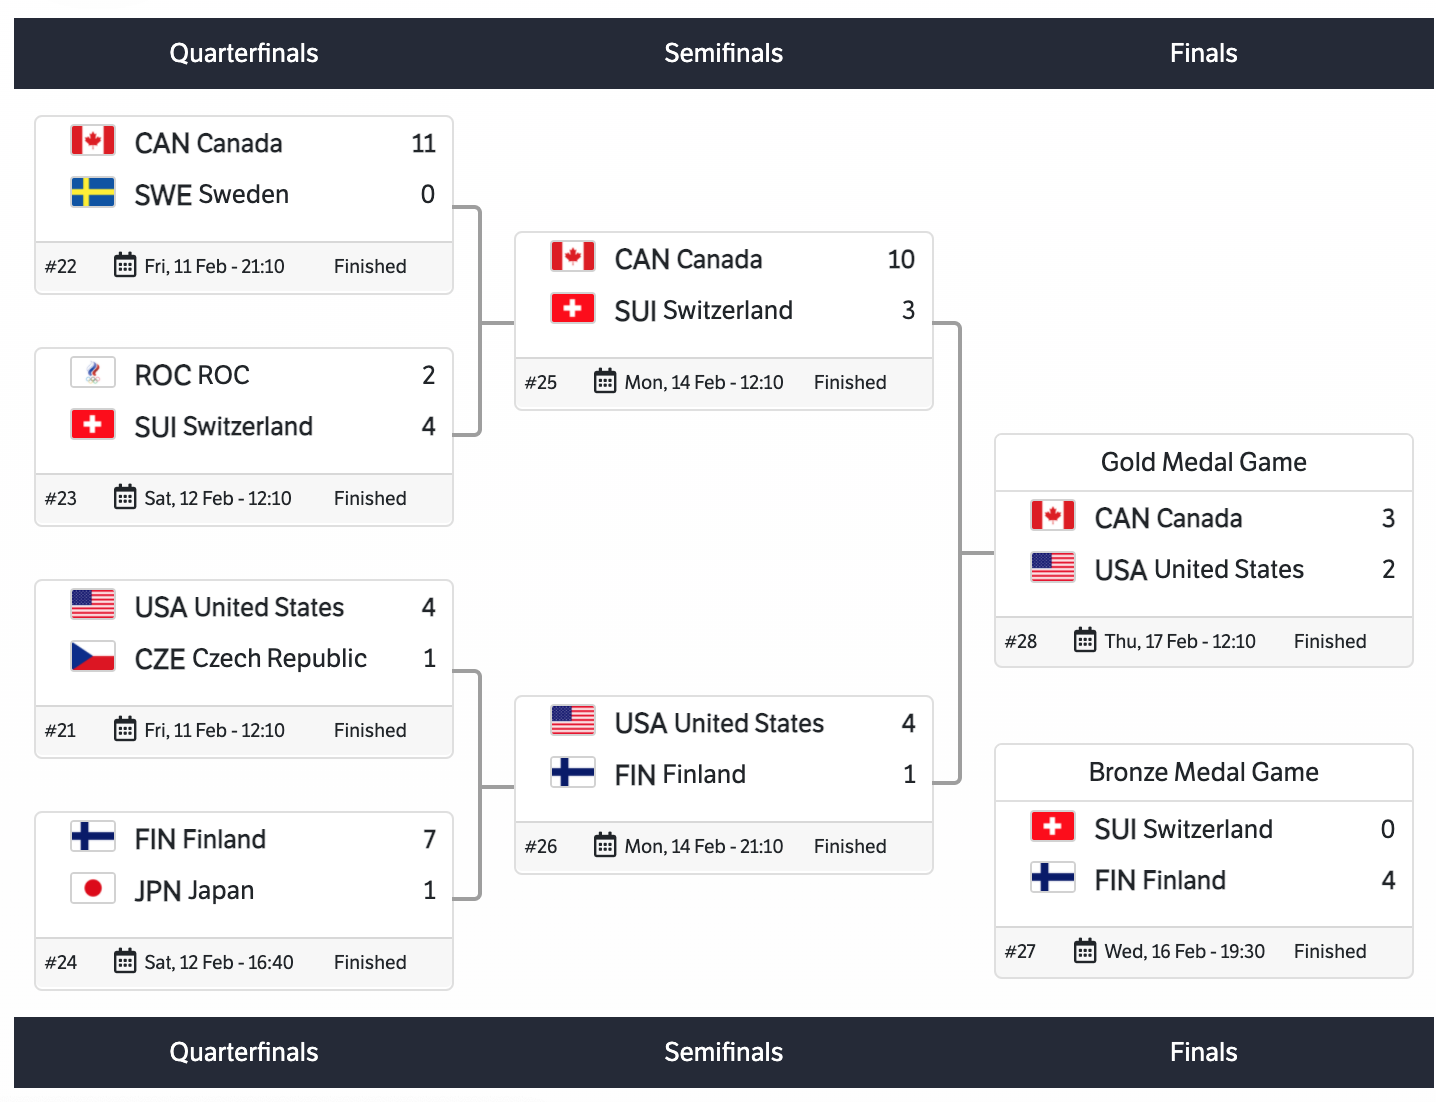Viewport: 1436px width, 1102px height.
Task: Click the Japan flag in game #24
Action: [93, 888]
